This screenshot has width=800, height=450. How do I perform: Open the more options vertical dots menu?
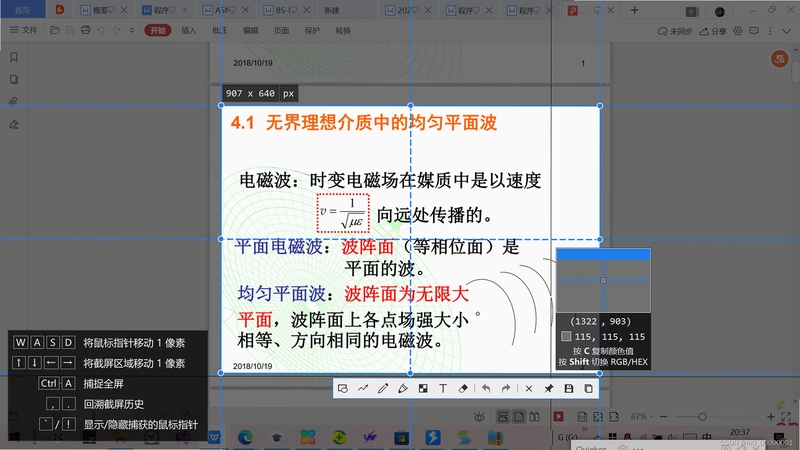click(770, 31)
